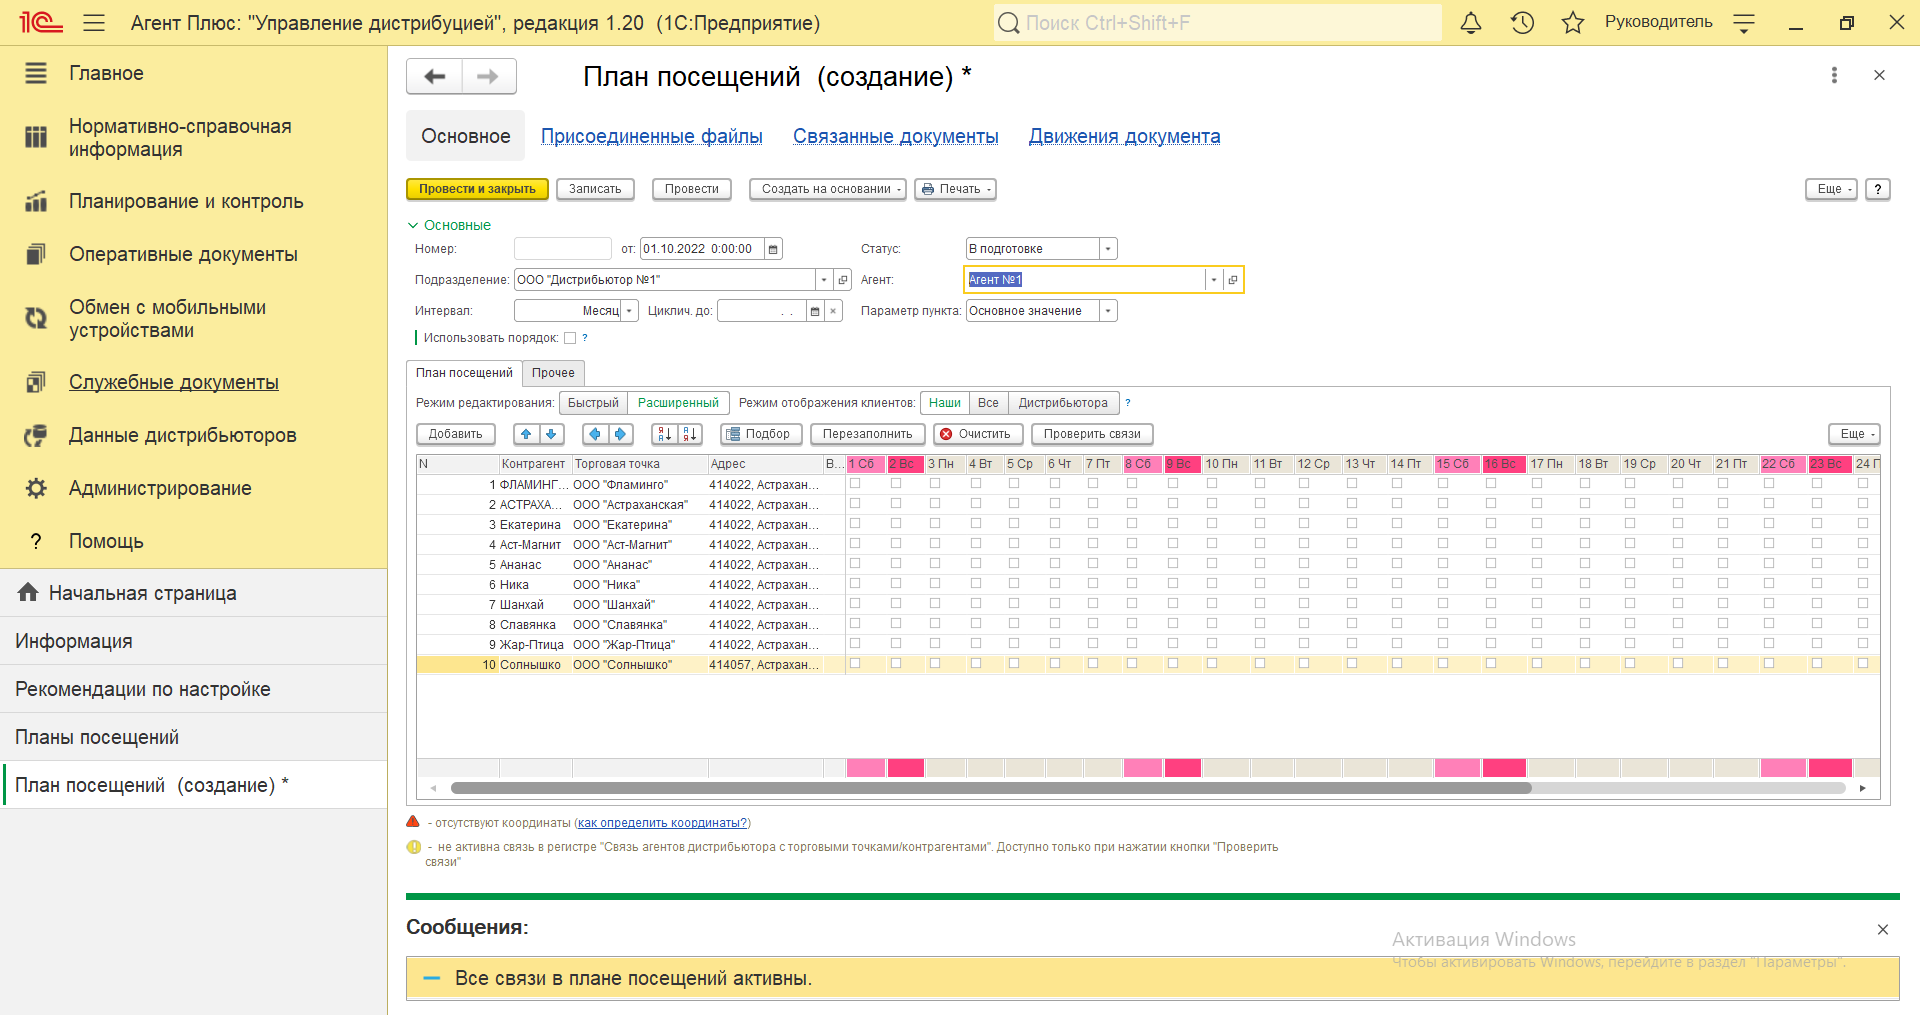The height and width of the screenshot is (1015, 1920).
Task: Go back with the left arrow button
Action: click(x=434, y=76)
